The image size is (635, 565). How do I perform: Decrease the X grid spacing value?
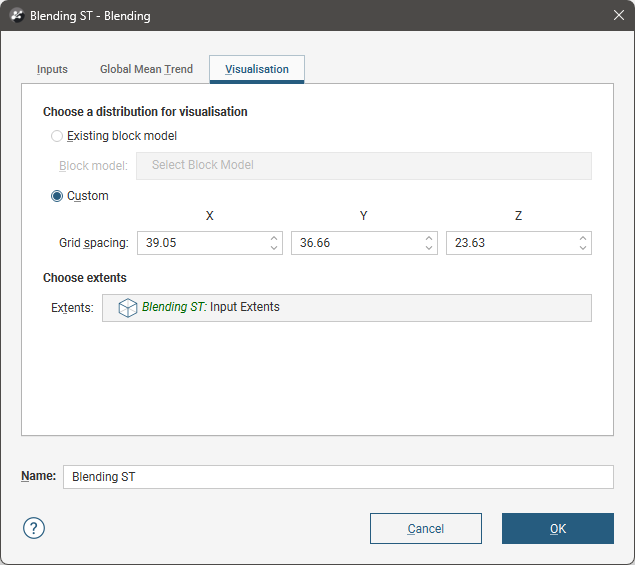tap(274, 248)
